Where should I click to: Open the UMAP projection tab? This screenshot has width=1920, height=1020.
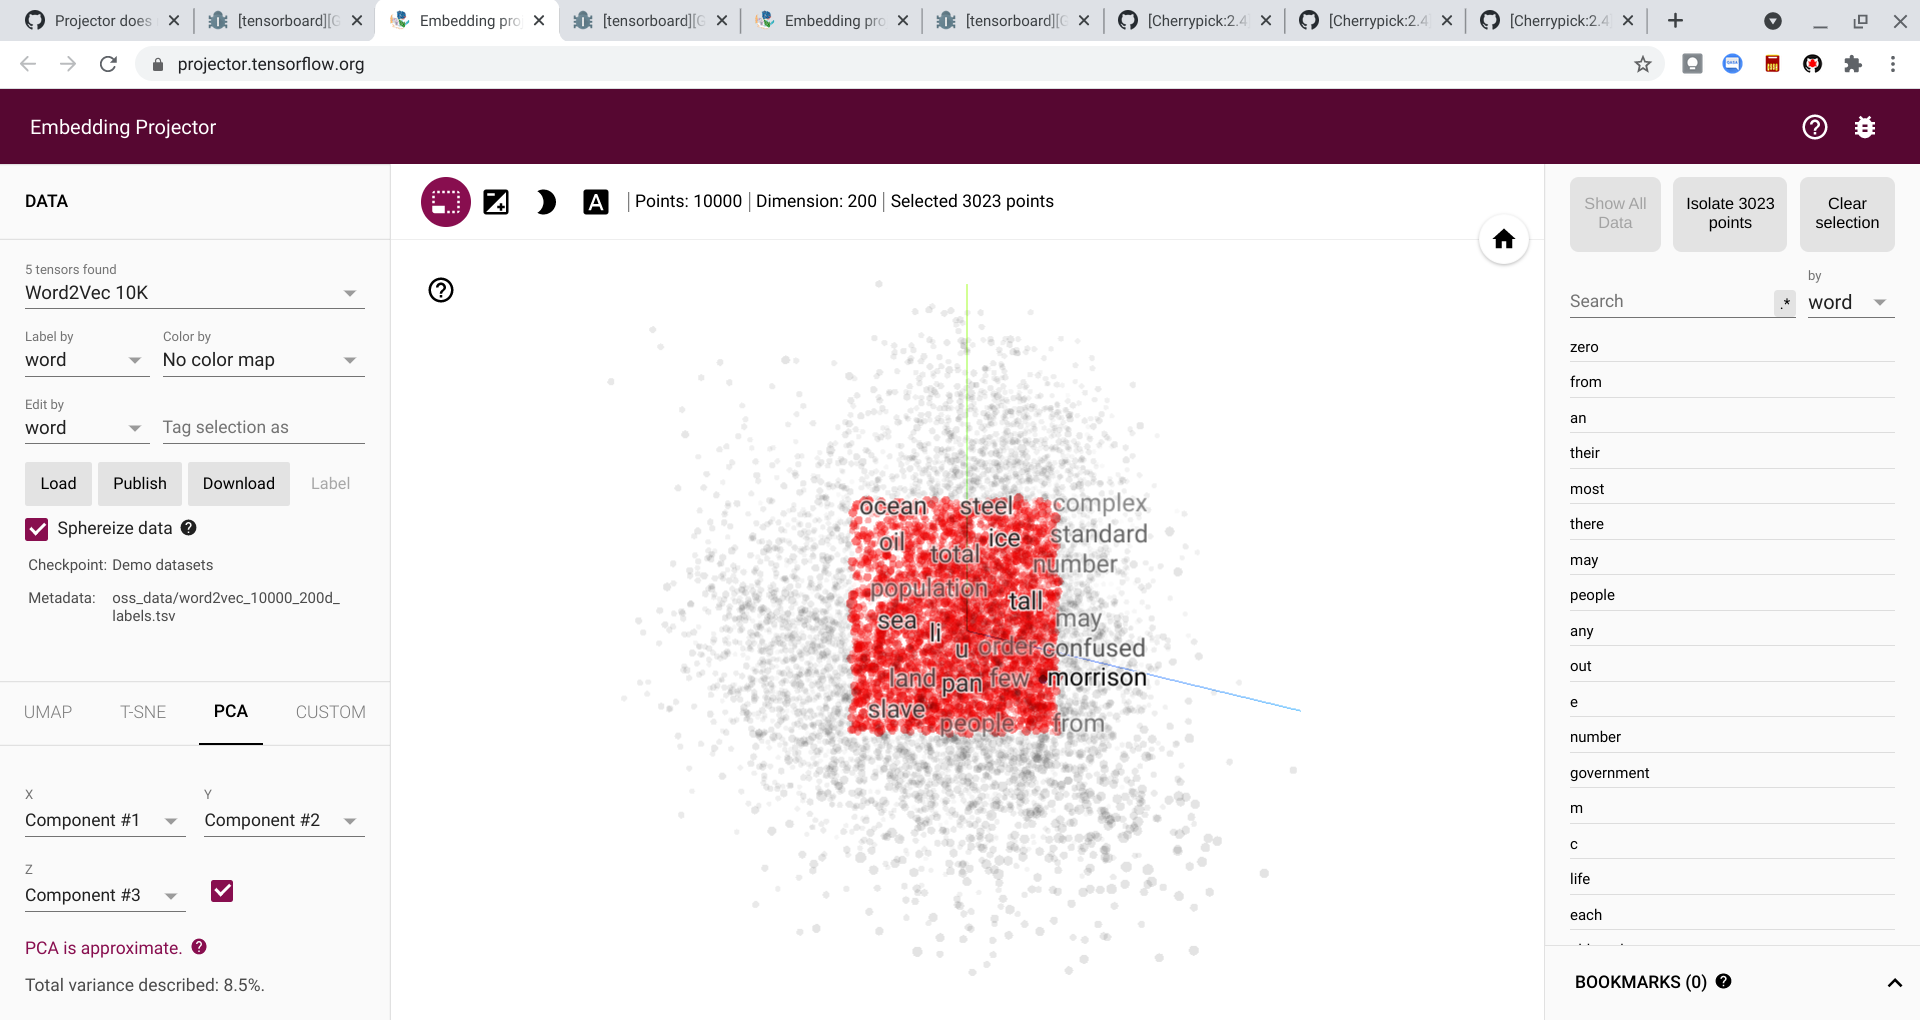coord(48,712)
